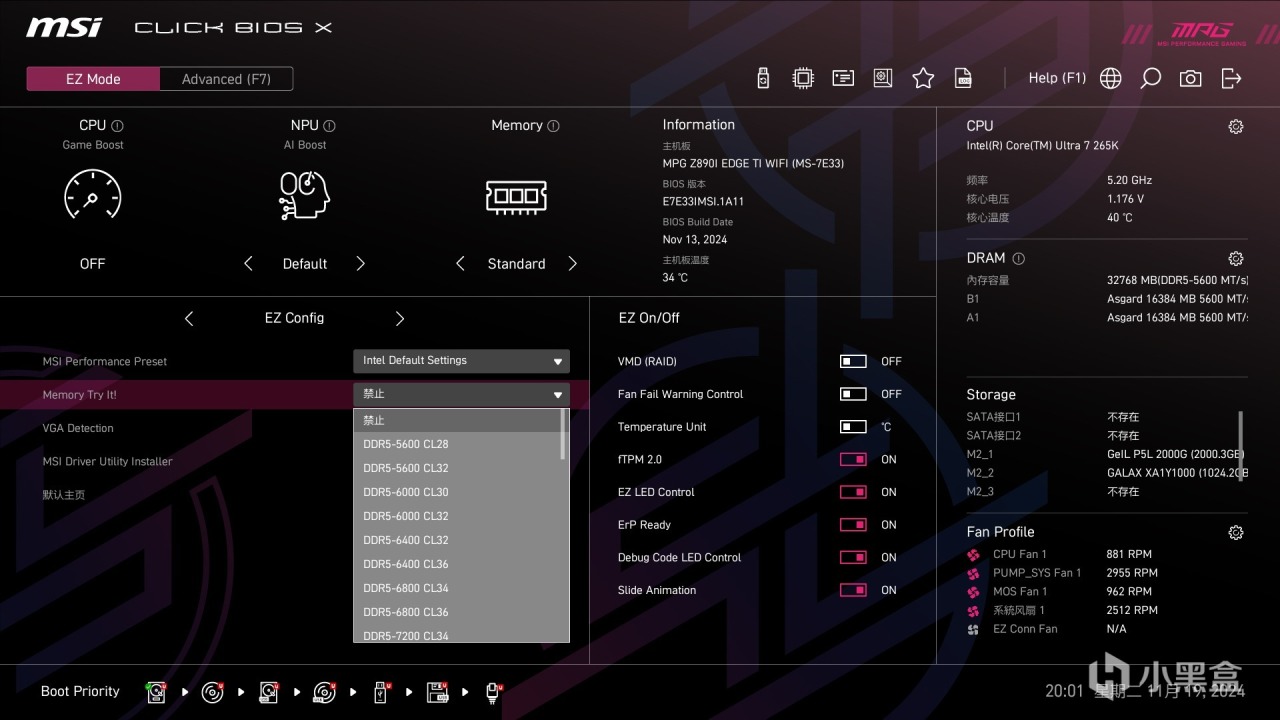
Task: Click the info icon beside DRAM
Action: pyautogui.click(x=1018, y=258)
